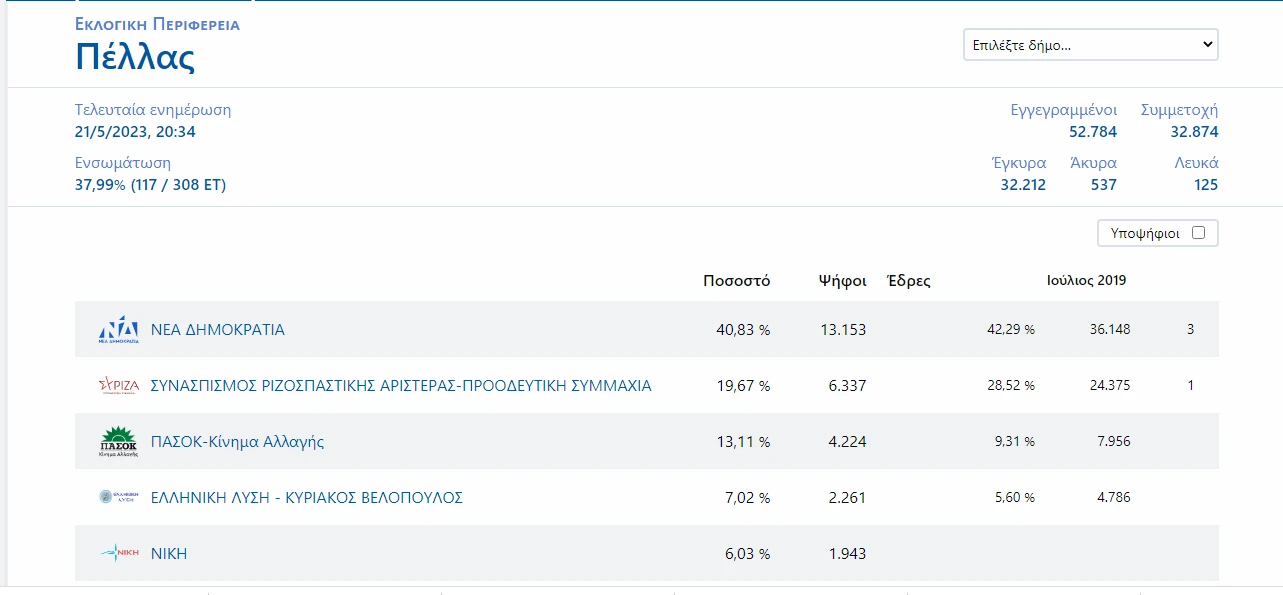The height and width of the screenshot is (595, 1283).
Task: Open the Επιλέξτε δήμο dropdown
Action: (x=1090, y=45)
